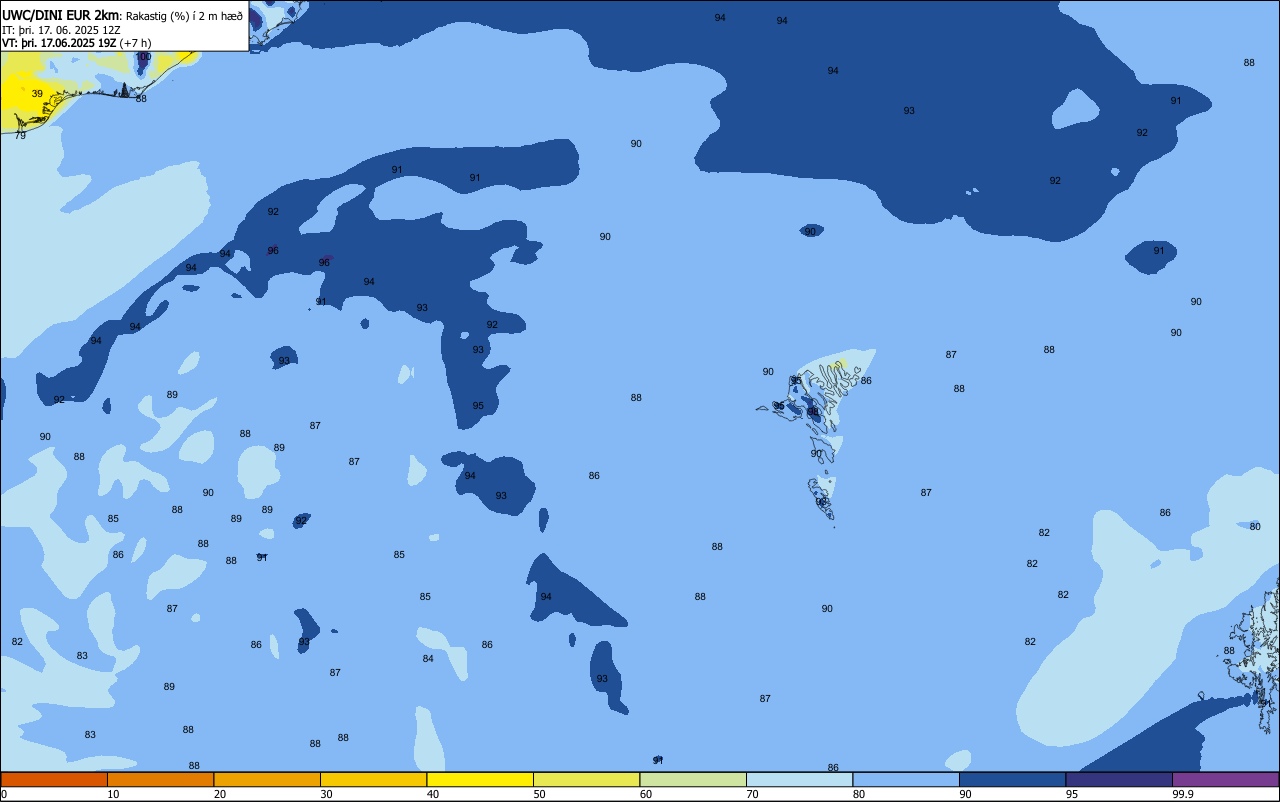
Task: Click the purple above-99.9 legend swatch
Action: click(1225, 779)
